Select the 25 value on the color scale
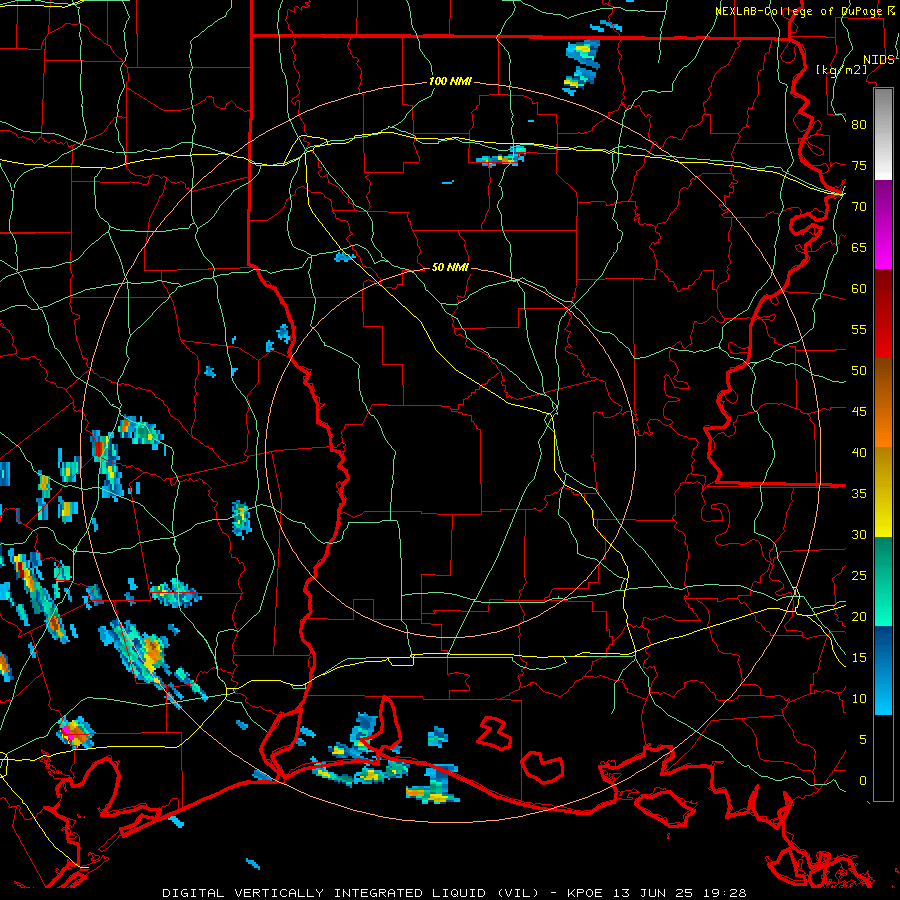 click(x=859, y=576)
